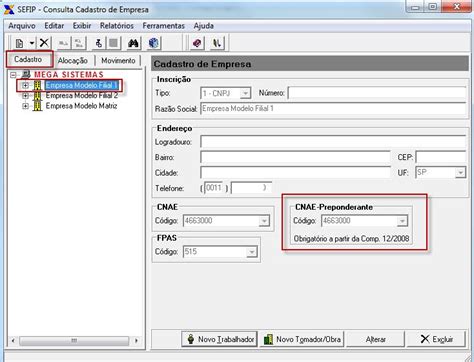The image size is (474, 362).
Task: Click the computer icon beside MEGA SISTEMAS
Action: (x=26, y=74)
